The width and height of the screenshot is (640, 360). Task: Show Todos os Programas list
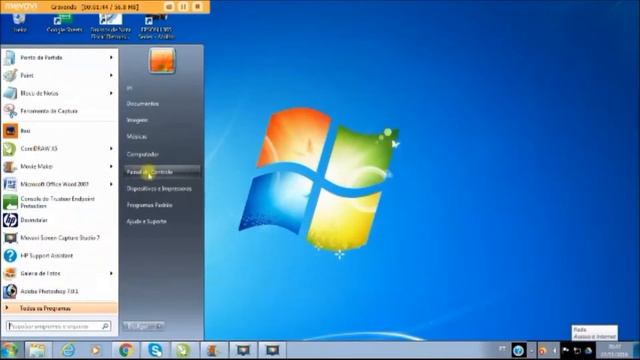point(59,308)
